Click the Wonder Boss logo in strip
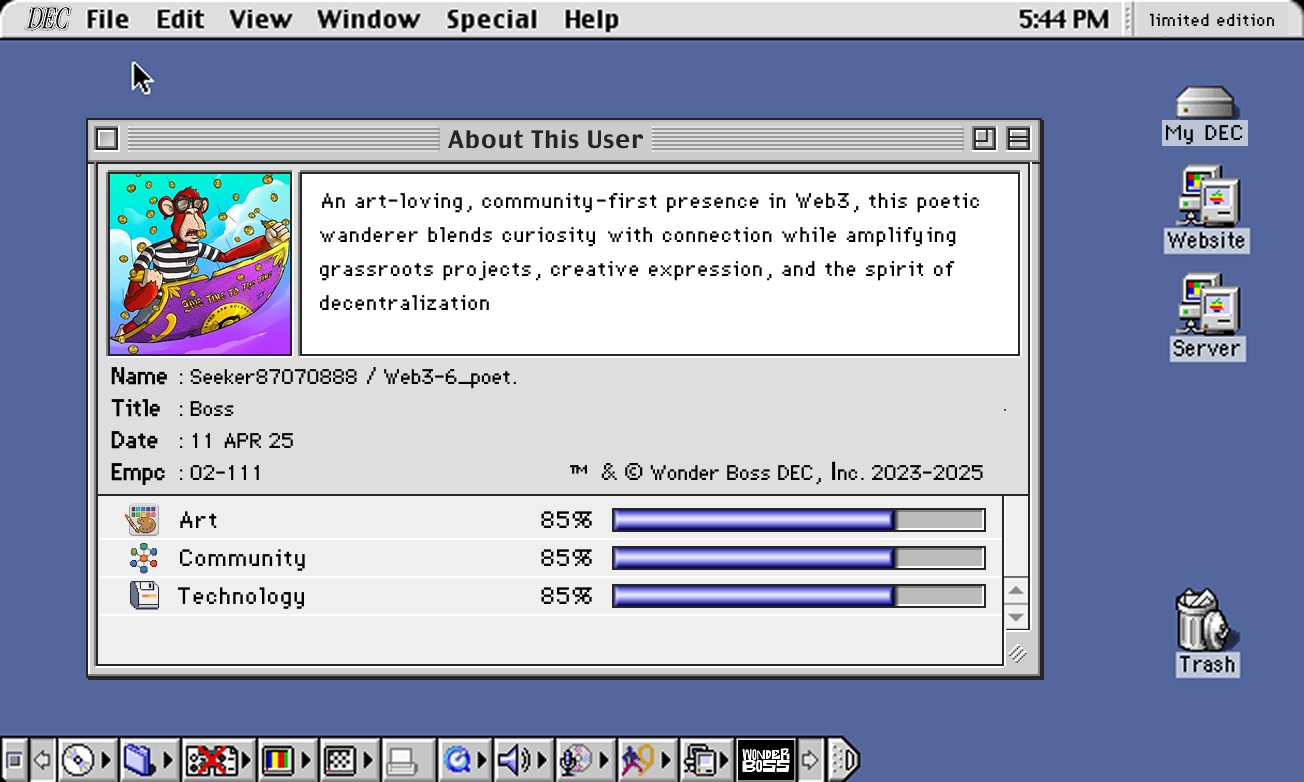Viewport: 1304px width, 782px height. pyautogui.click(x=765, y=761)
